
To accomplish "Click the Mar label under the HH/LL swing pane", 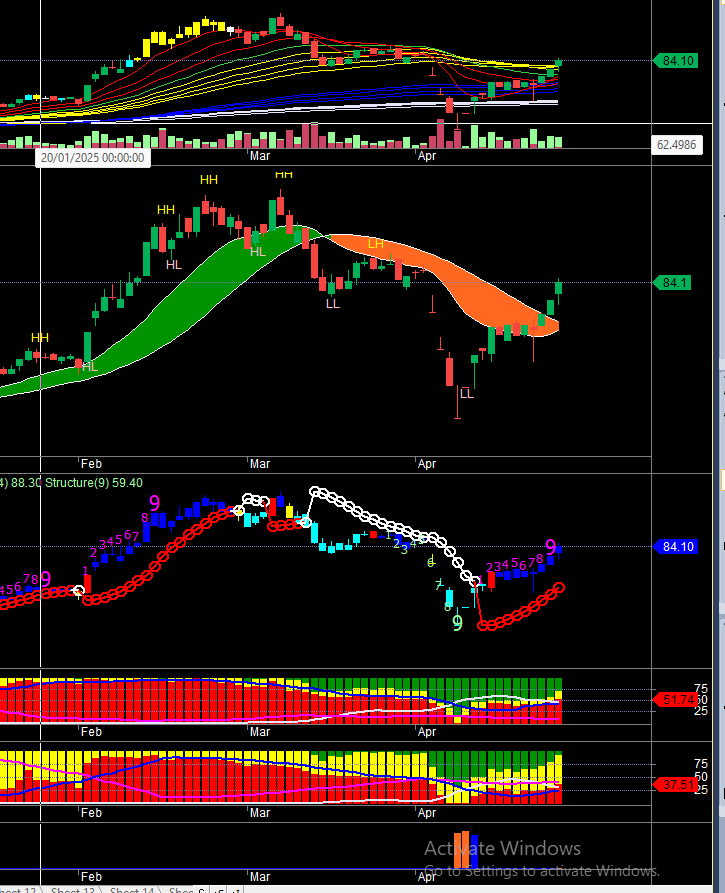I will coord(260,464).
